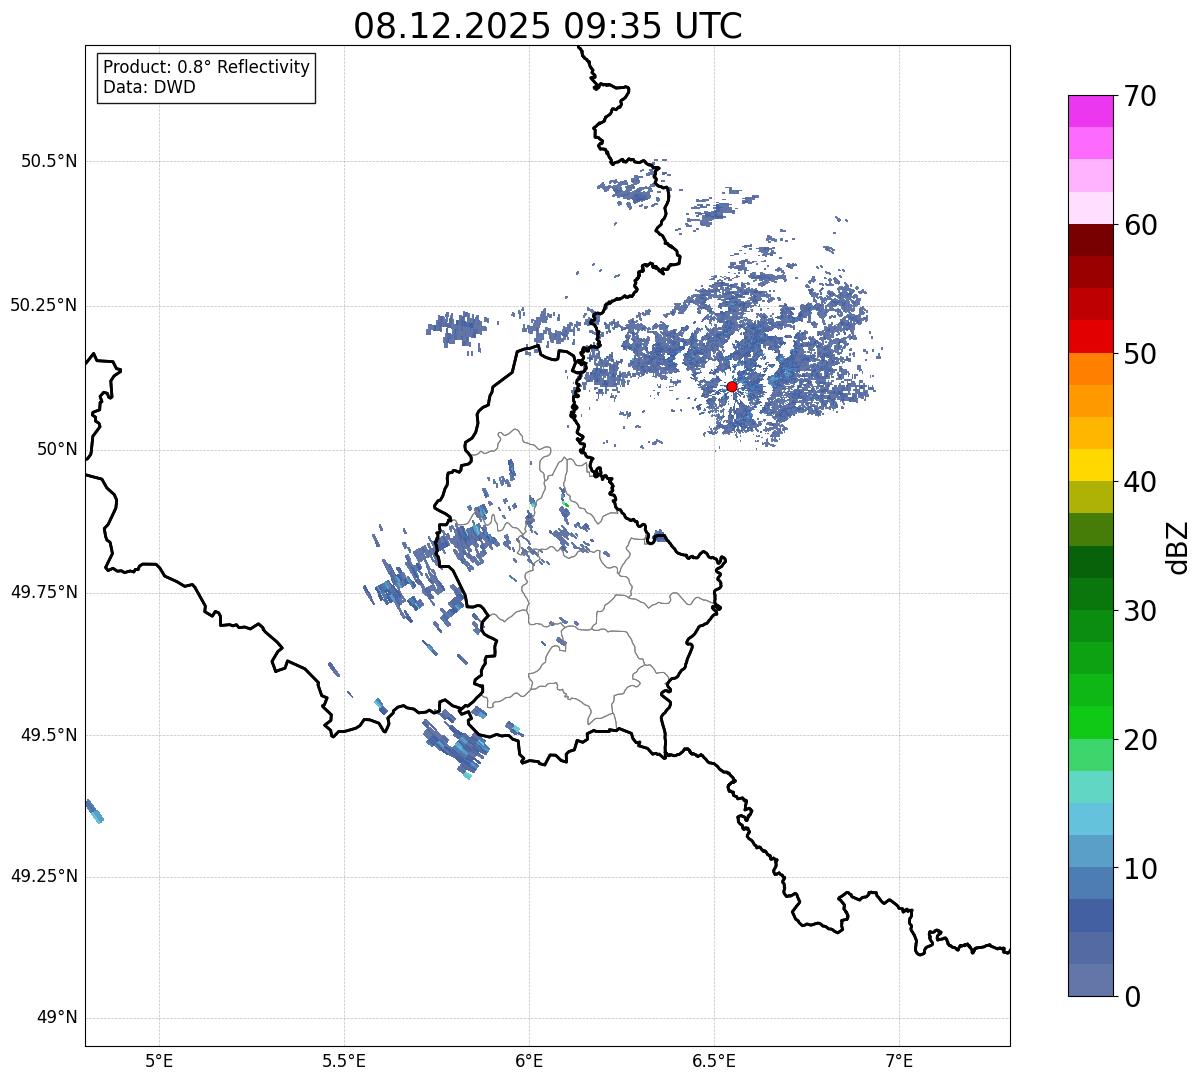Click the 49°N latitude tick label
This screenshot has width=1202, height=1081.
click(57, 1018)
